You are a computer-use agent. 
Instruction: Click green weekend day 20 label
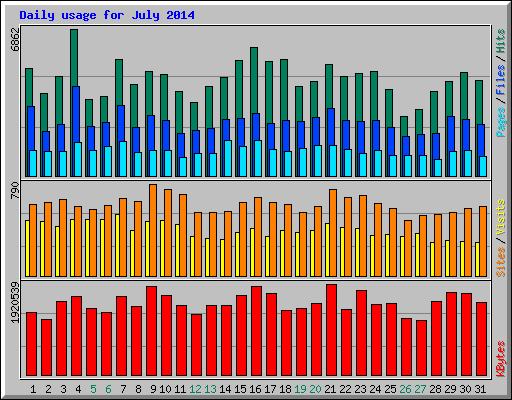[x=315, y=389]
